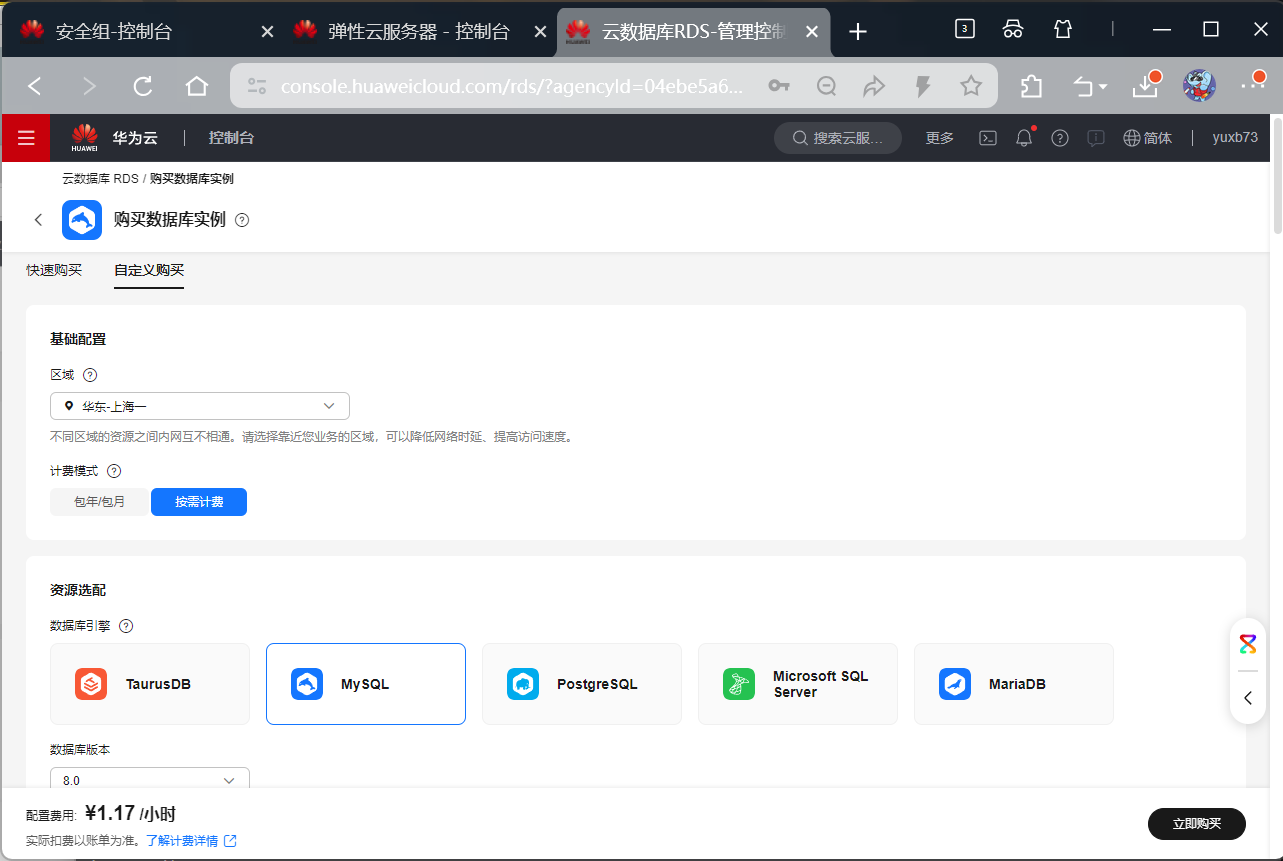Click the 搜索云服务 search box
1283x861 pixels.
pos(838,138)
